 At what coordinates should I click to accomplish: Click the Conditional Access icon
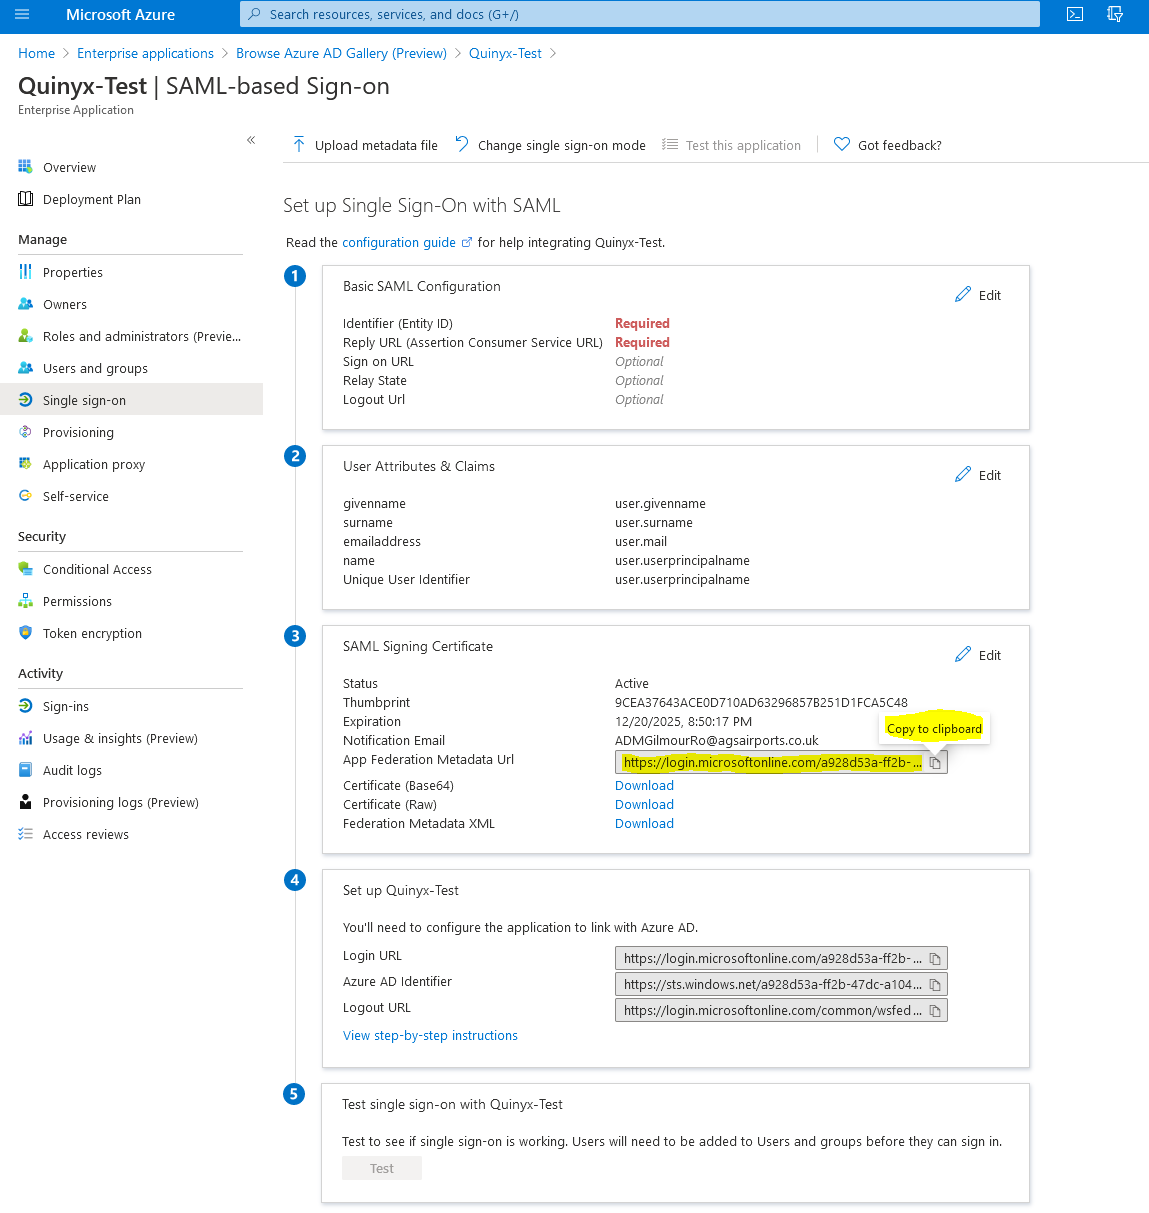(x=25, y=569)
